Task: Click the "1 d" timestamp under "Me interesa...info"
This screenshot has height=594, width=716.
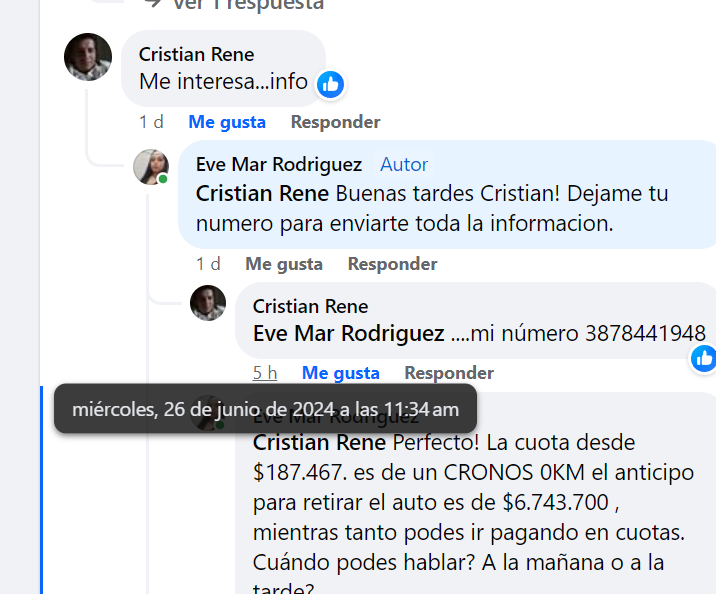Action: [x=151, y=122]
